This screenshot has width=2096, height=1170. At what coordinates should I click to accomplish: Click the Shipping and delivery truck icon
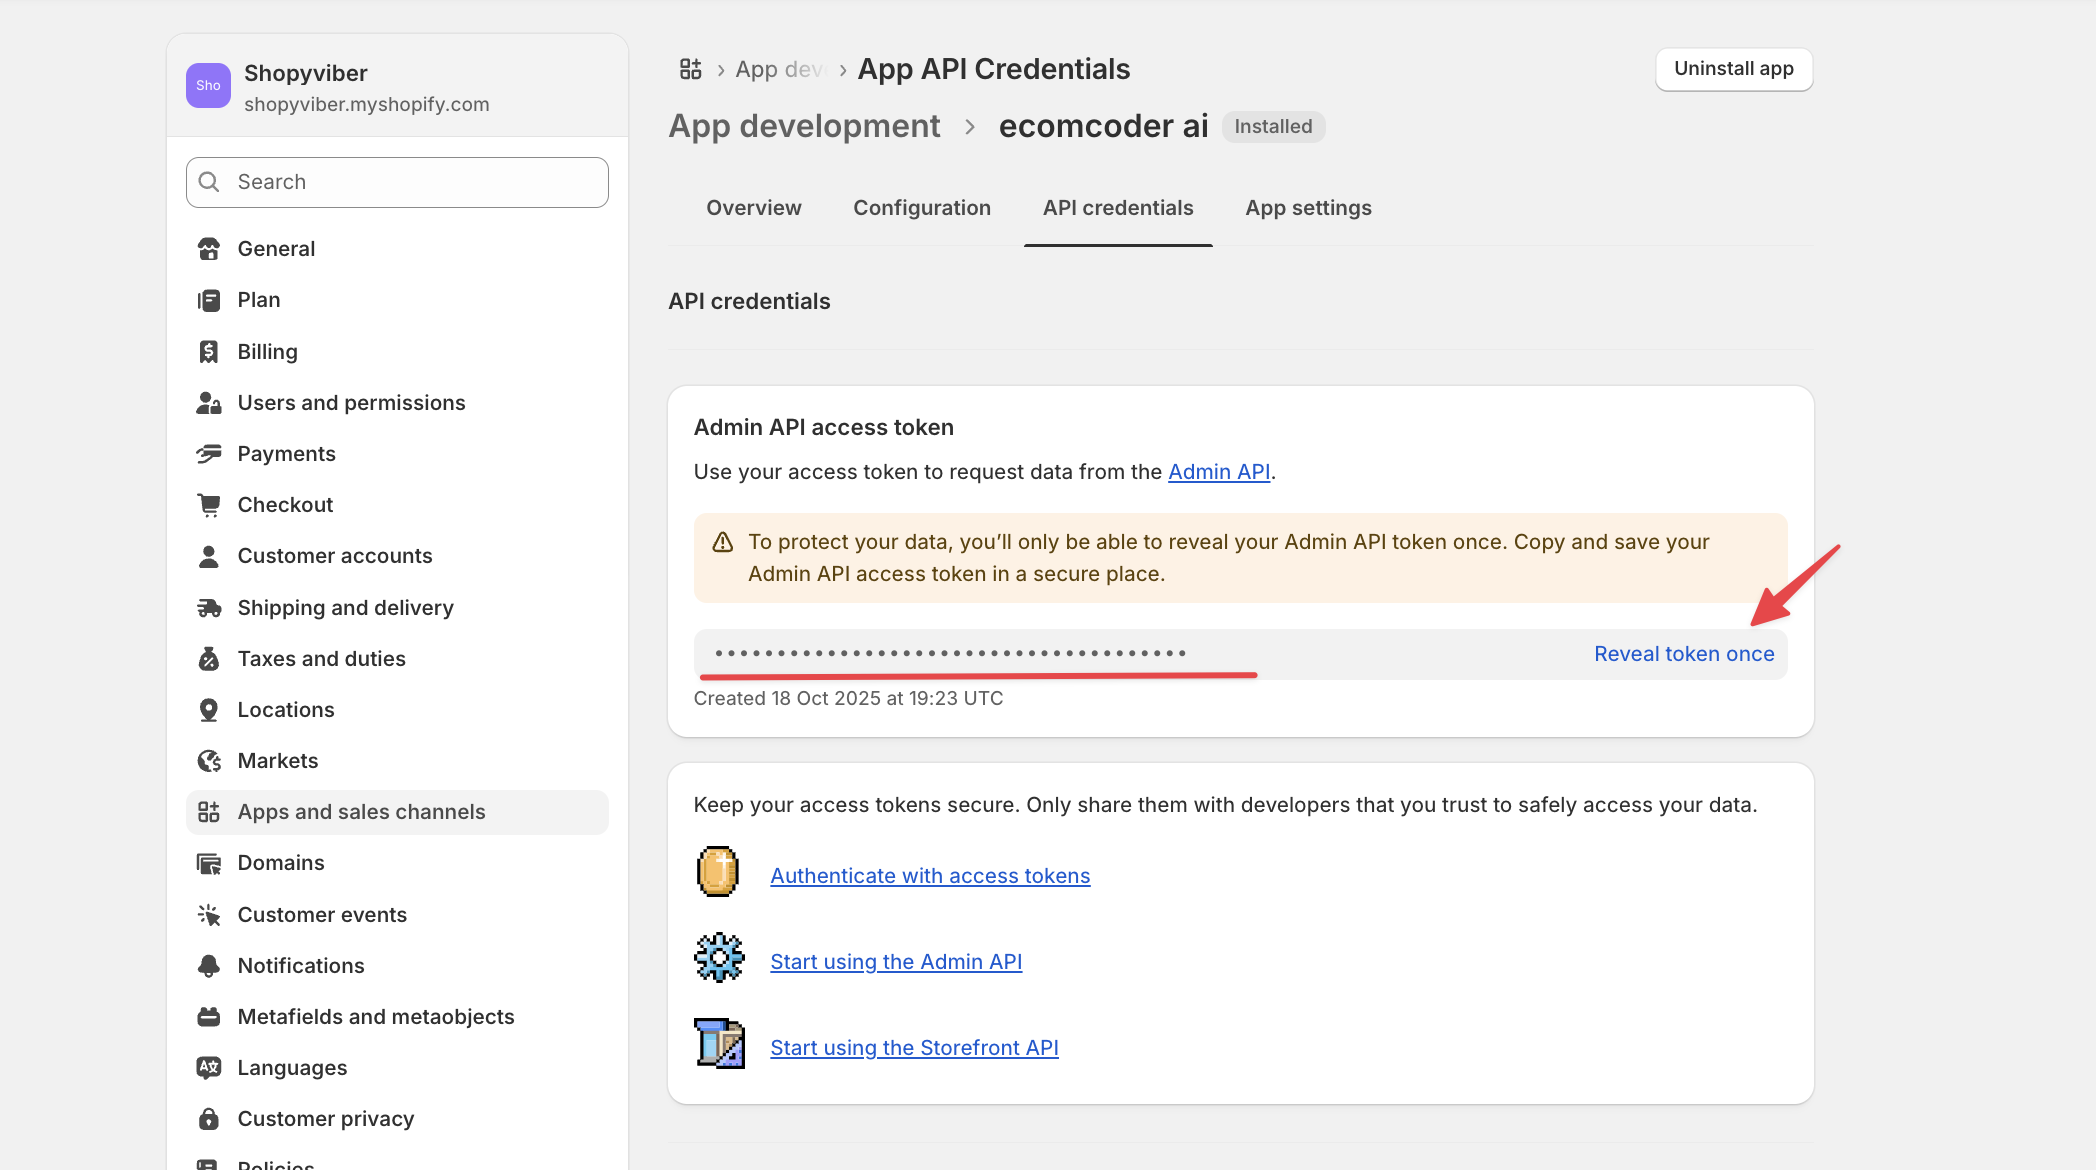(x=209, y=608)
